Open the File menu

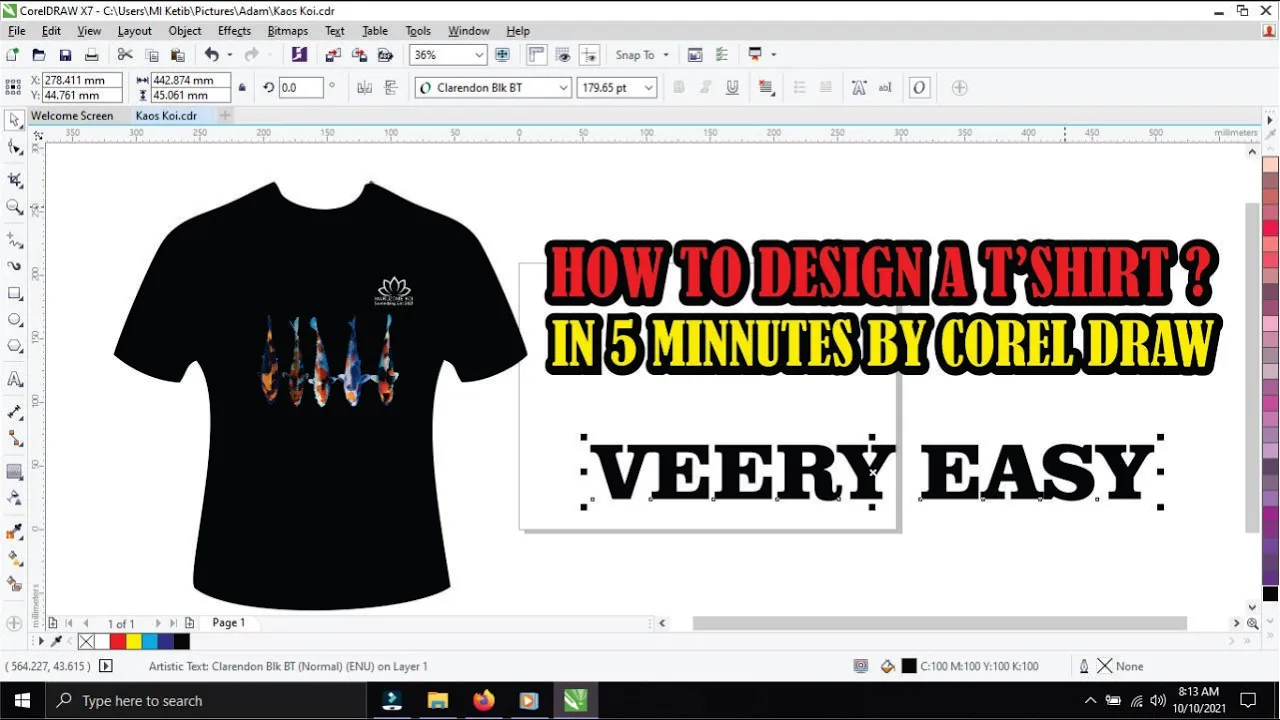click(16, 31)
